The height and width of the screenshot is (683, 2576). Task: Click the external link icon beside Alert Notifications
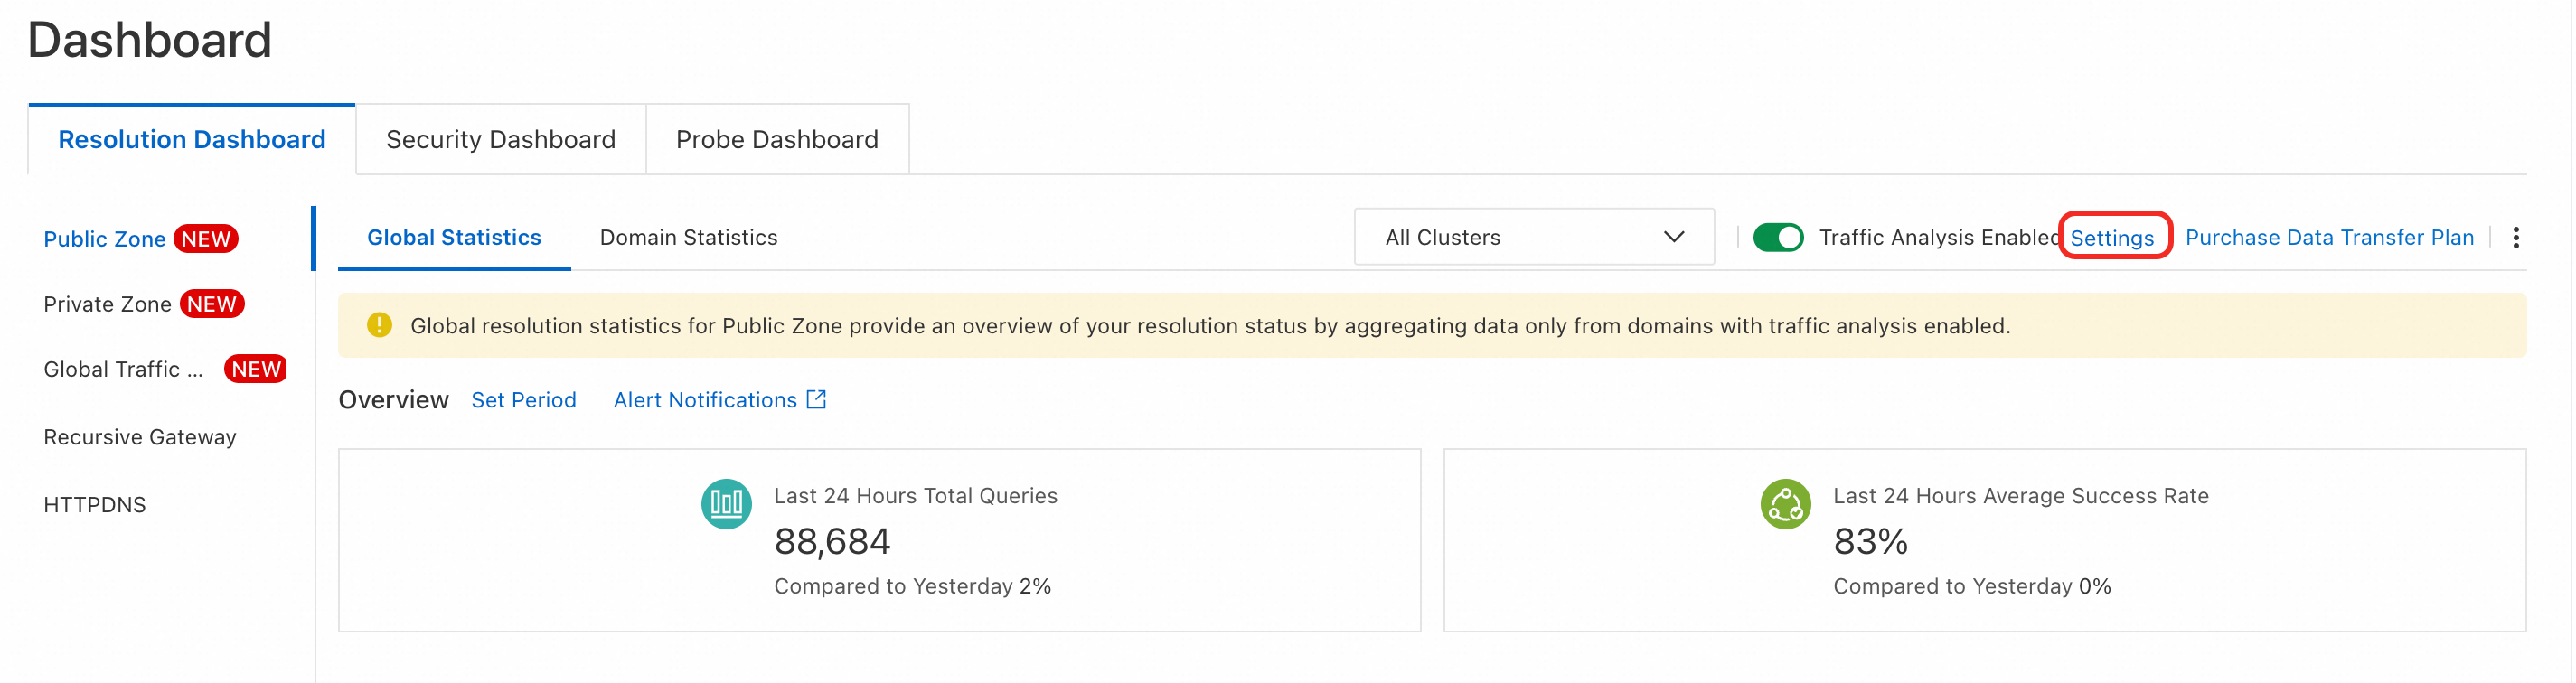pyautogui.click(x=816, y=399)
